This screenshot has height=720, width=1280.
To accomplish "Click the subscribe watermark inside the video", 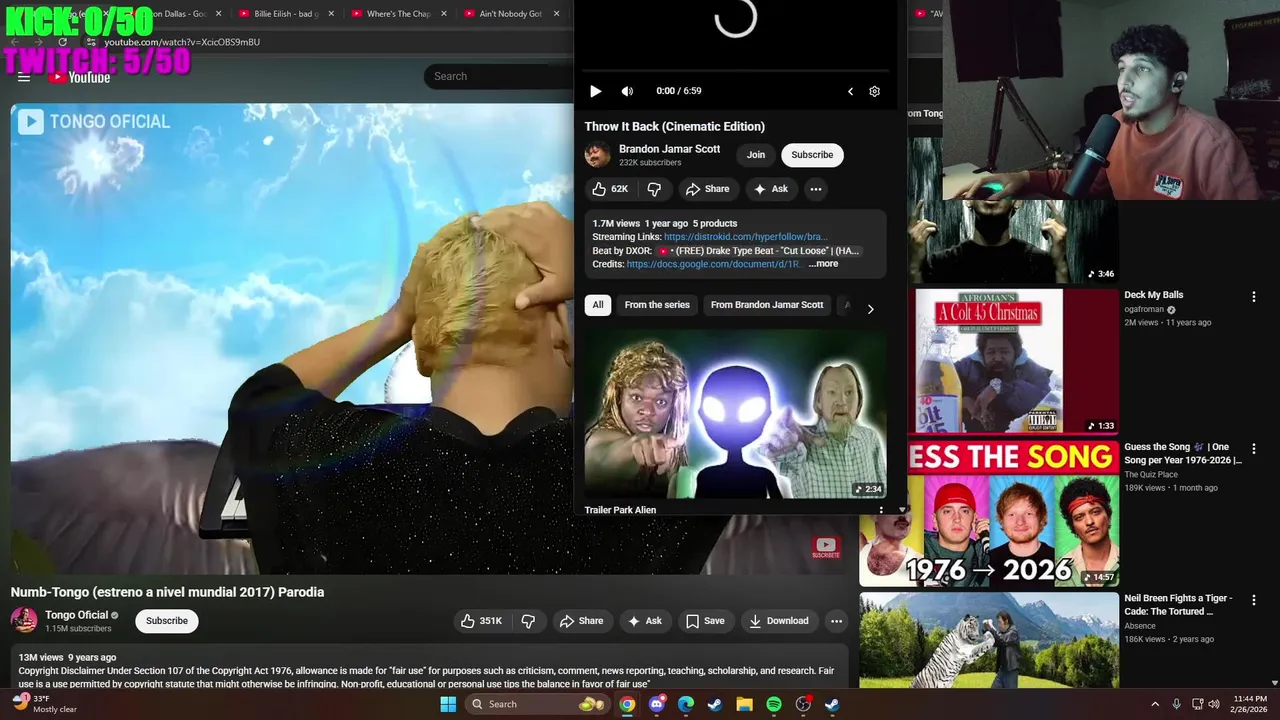I will [825, 548].
